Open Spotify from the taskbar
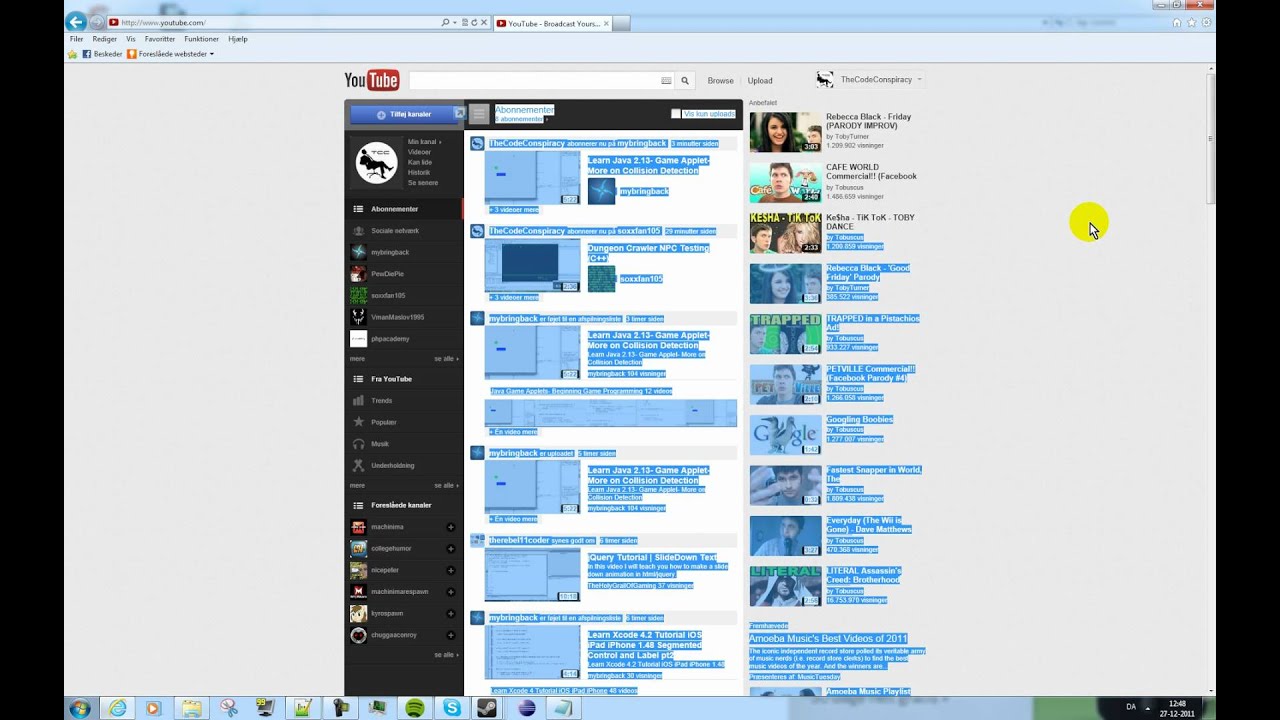This screenshot has width=1280, height=720. point(415,708)
